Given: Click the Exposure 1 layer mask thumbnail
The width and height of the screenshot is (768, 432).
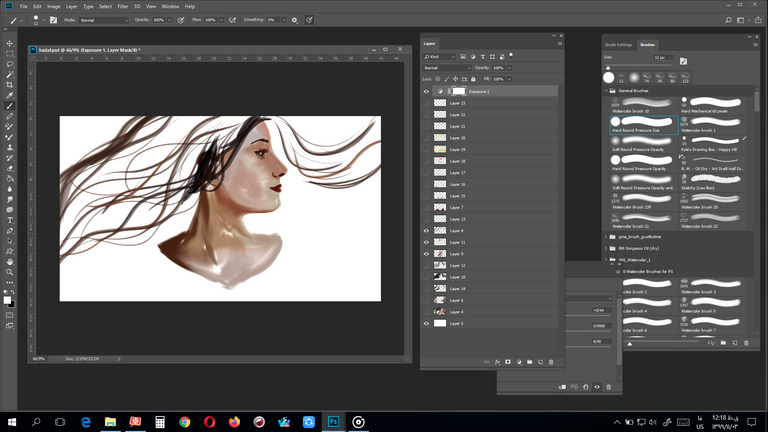Looking at the screenshot, I should [x=459, y=91].
